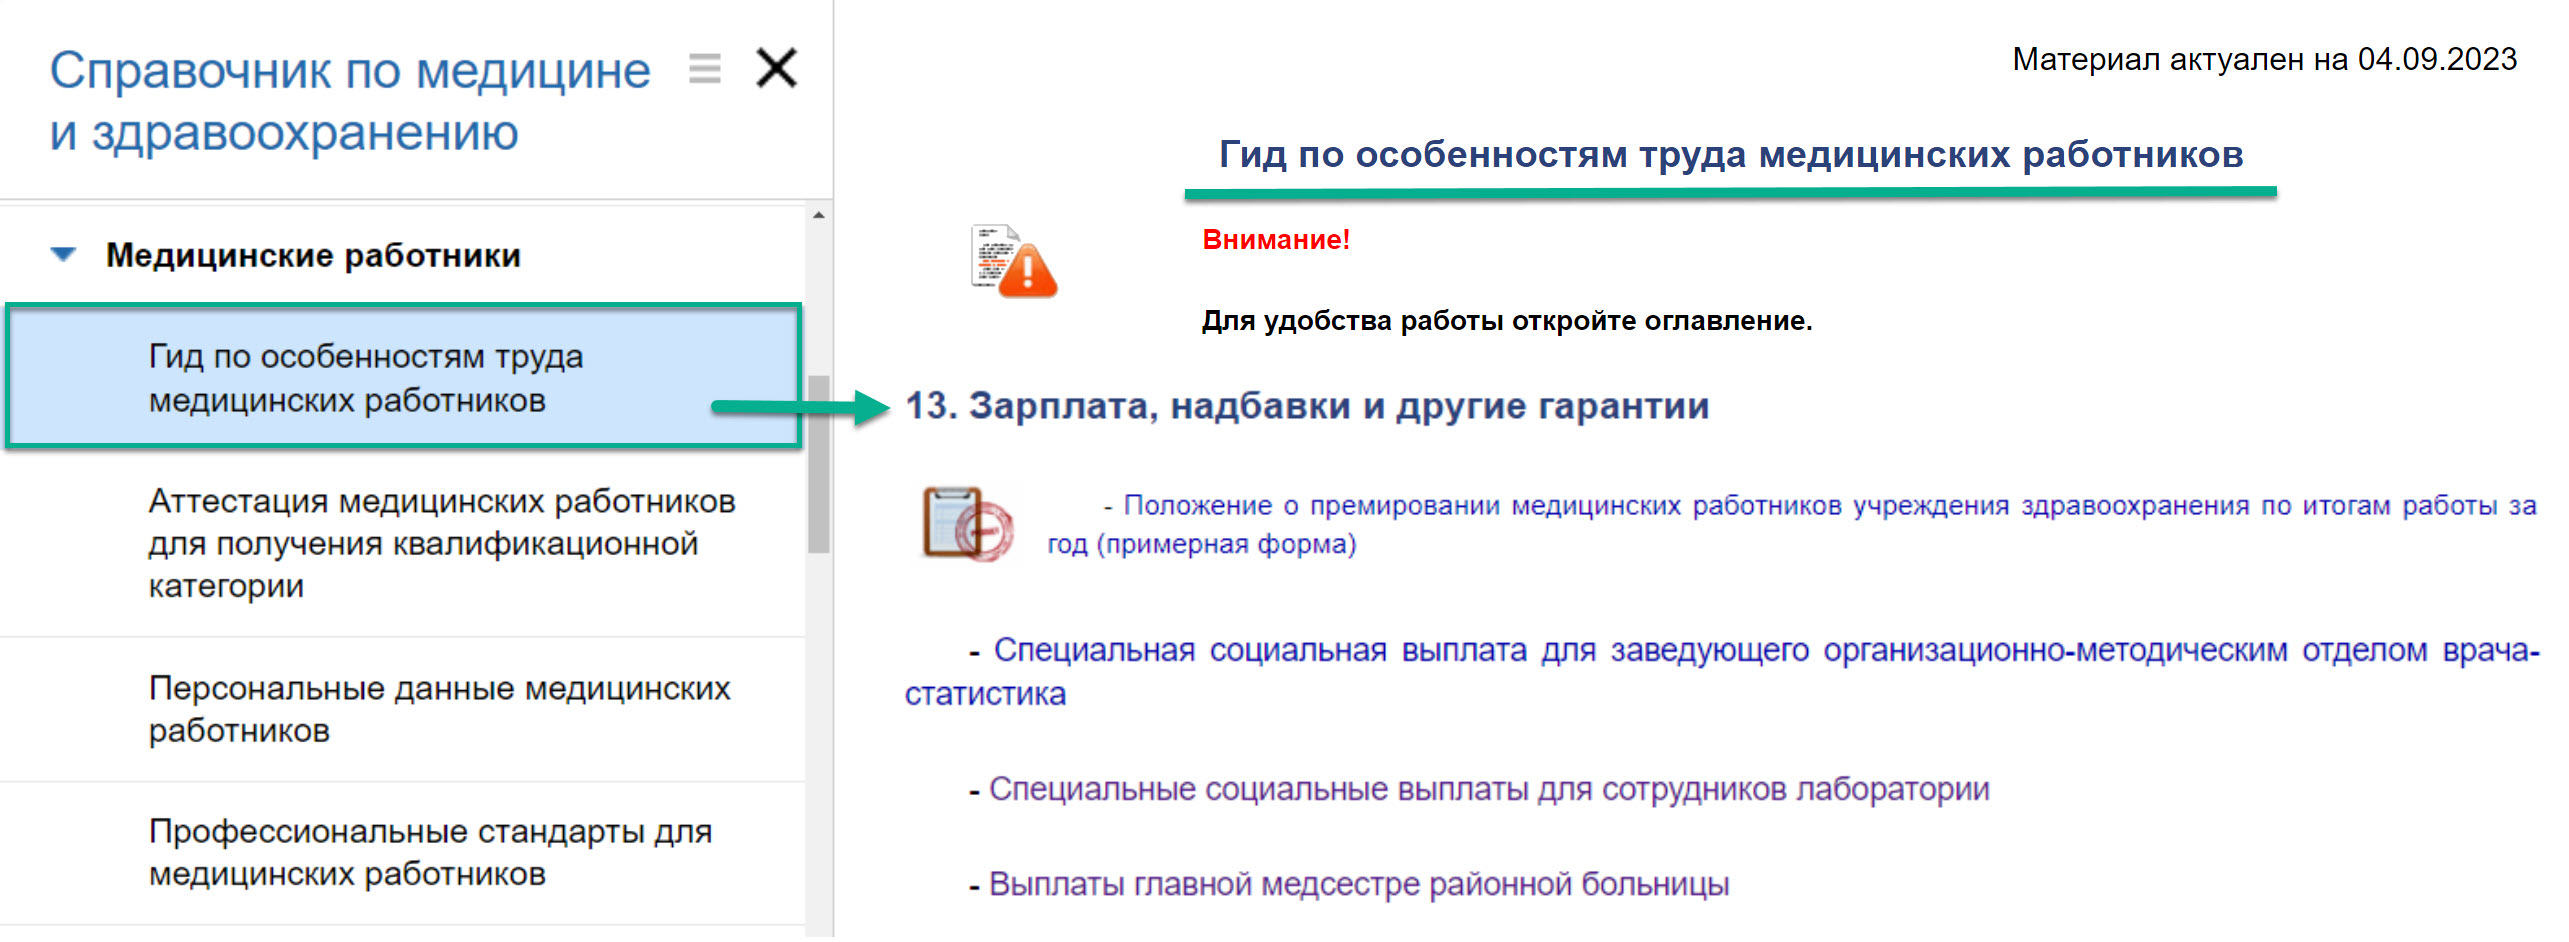
Task: Click the Материал актуален на 04.09.2023 text
Action: coord(2264,59)
